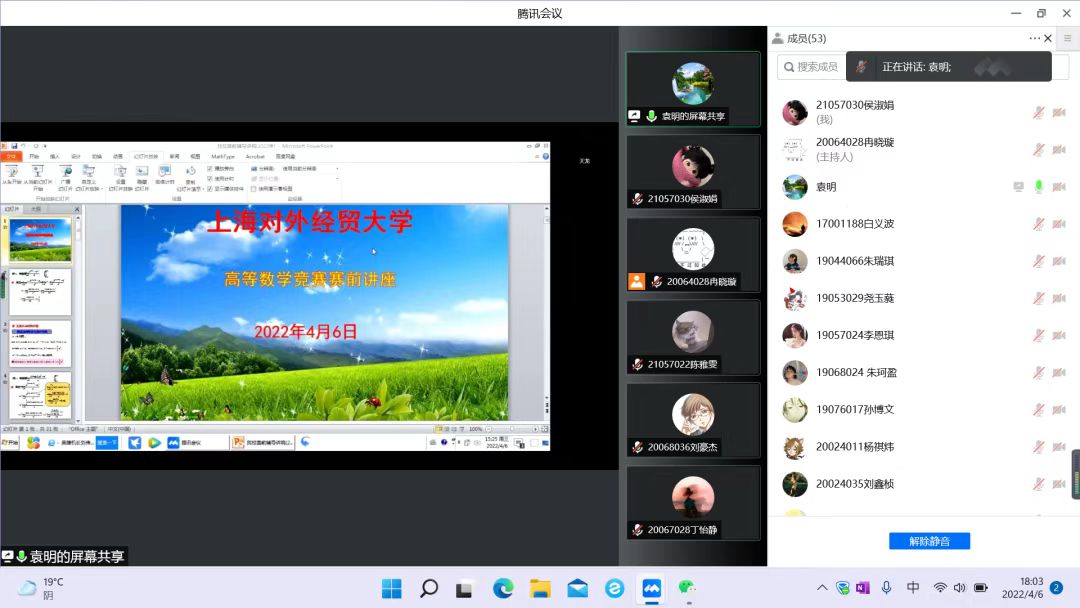Image resolution: width=1080 pixels, height=608 pixels.
Task: Click screen sharing icon beside 袁明
Action: coord(1018,186)
